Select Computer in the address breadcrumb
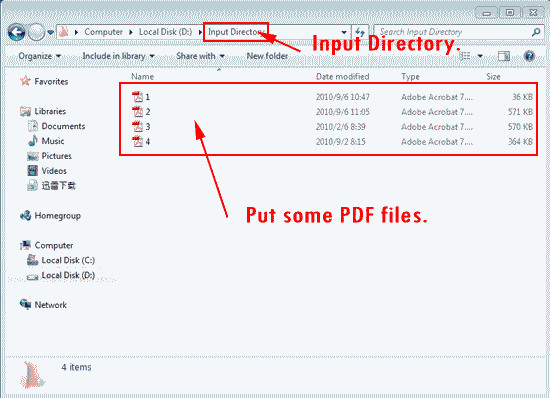Screen dimensions: 550x398 103,32
